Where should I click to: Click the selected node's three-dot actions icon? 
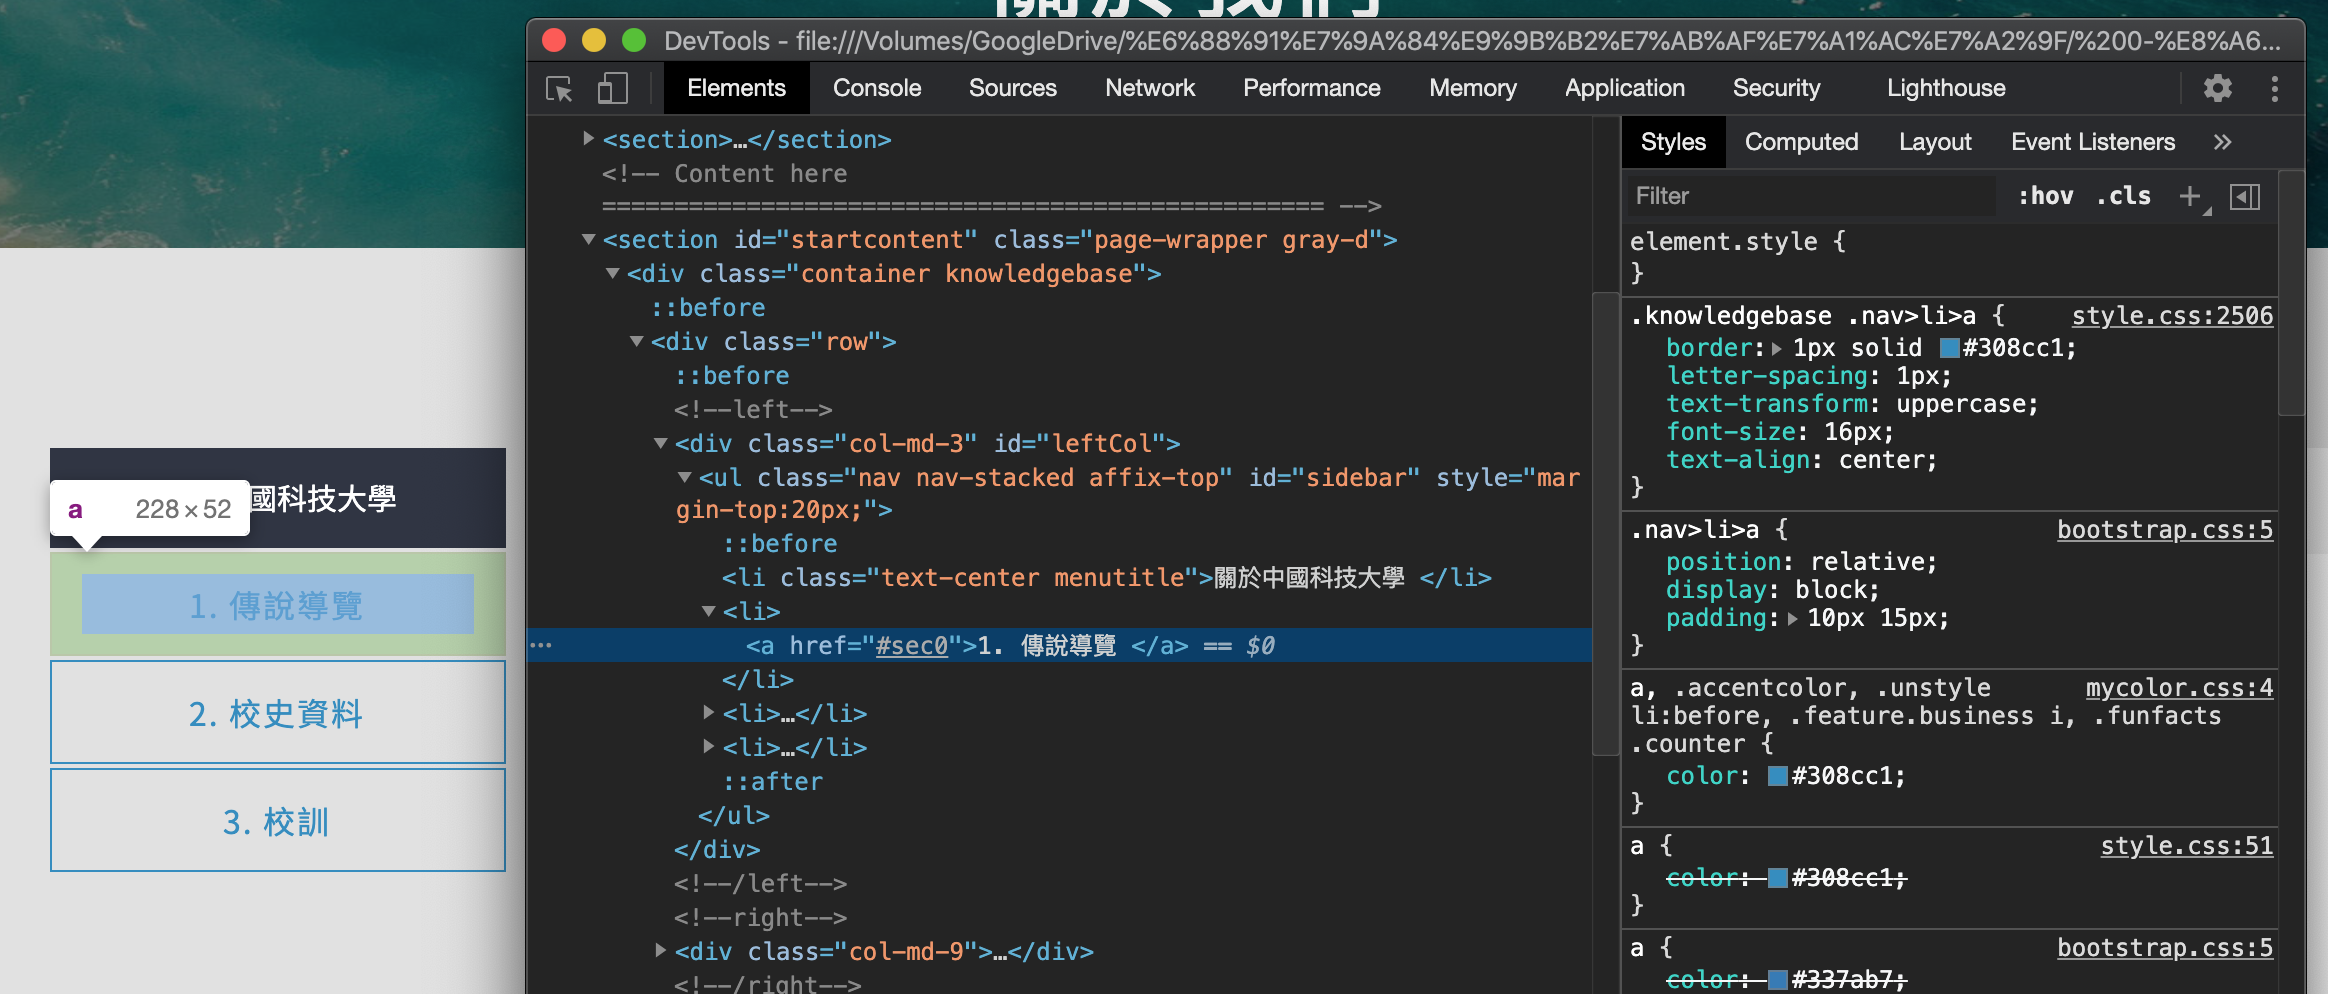tap(541, 645)
